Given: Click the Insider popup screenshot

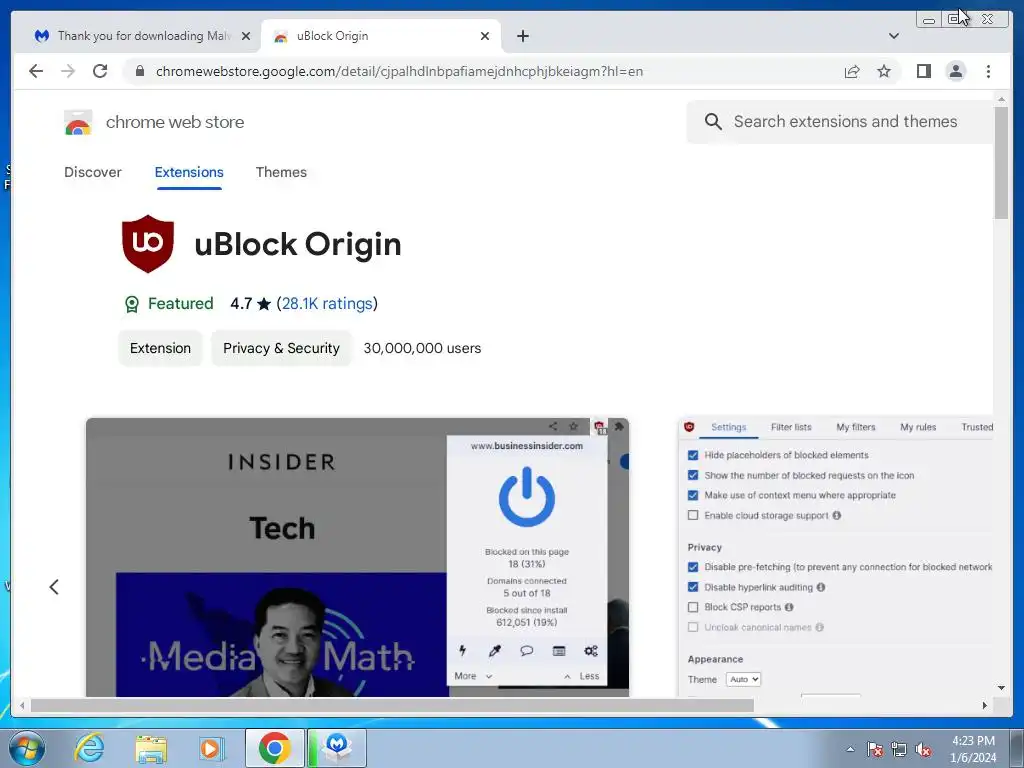Looking at the screenshot, I should 357,557.
